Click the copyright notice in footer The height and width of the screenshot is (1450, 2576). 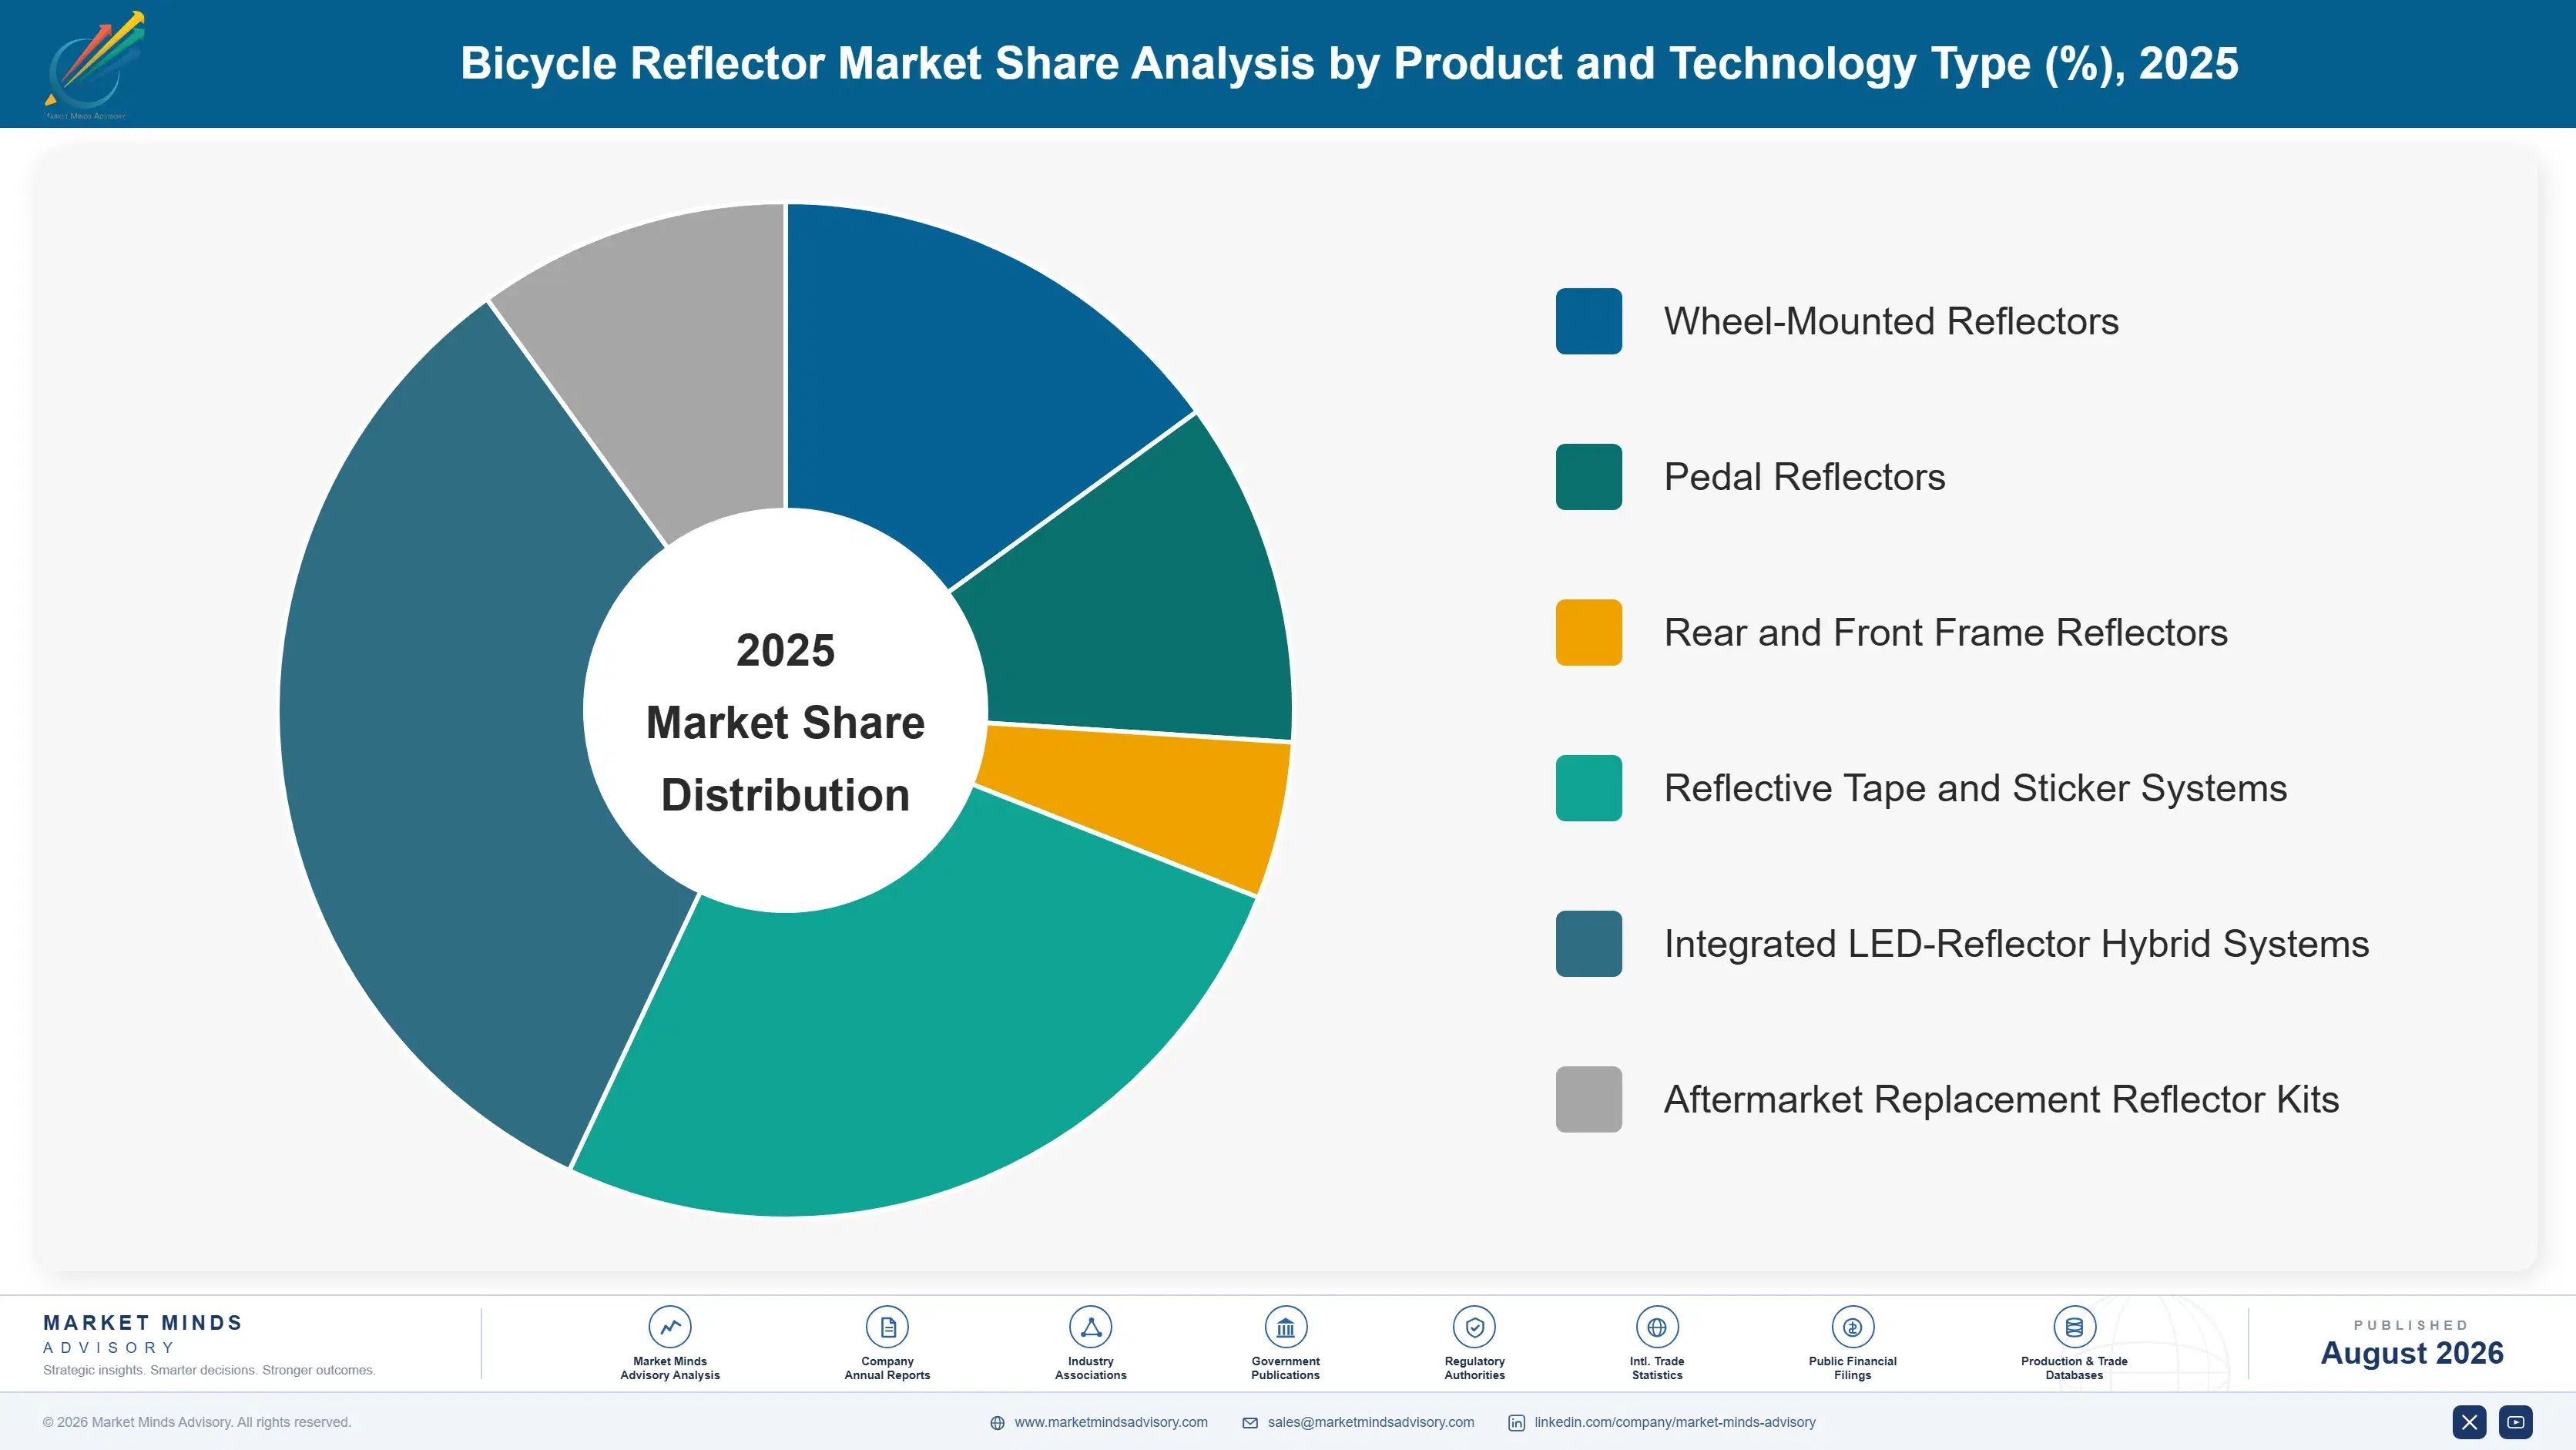tap(197, 1422)
